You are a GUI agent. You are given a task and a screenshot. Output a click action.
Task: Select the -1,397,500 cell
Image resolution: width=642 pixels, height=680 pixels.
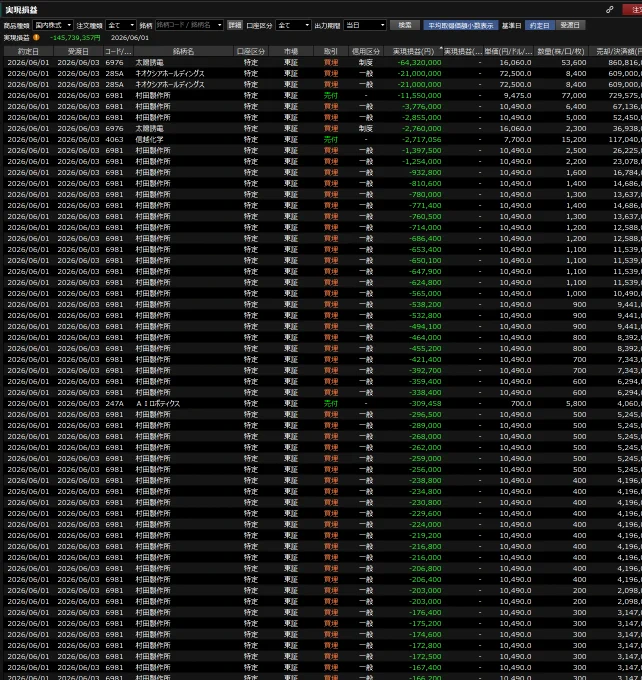(421, 150)
